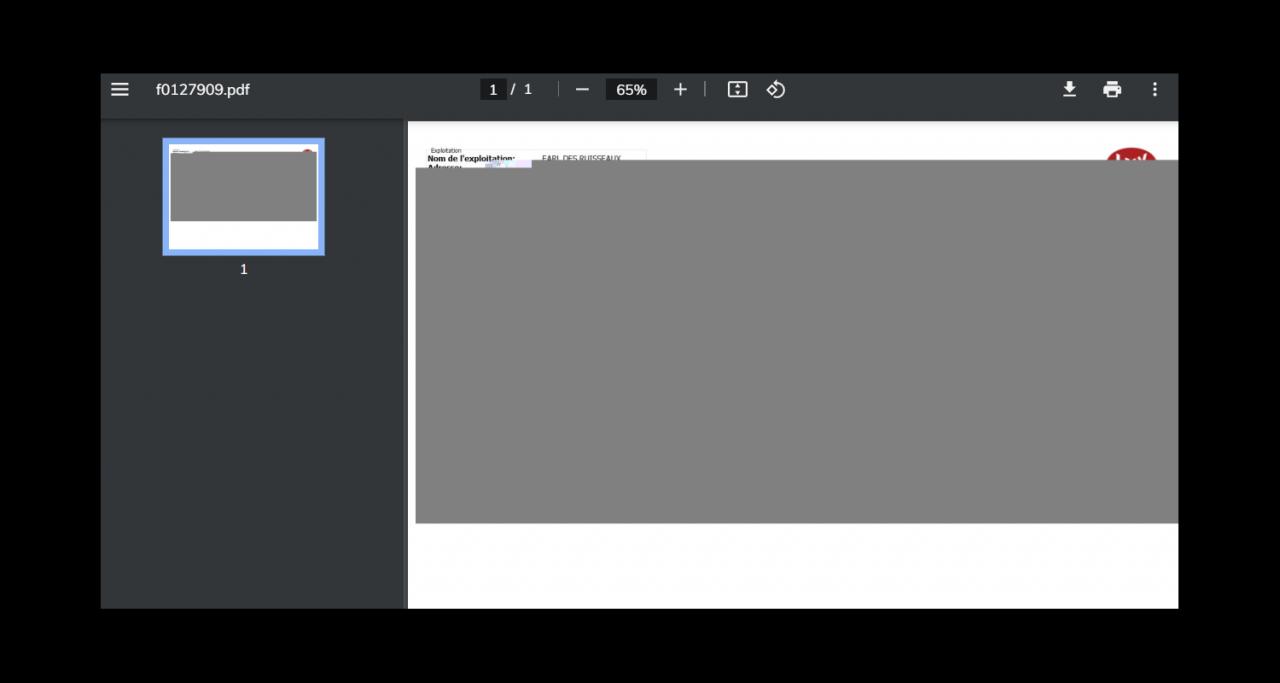Viewport: 1280px width, 683px height.
Task: Zoom out with the minus button
Action: (582, 89)
